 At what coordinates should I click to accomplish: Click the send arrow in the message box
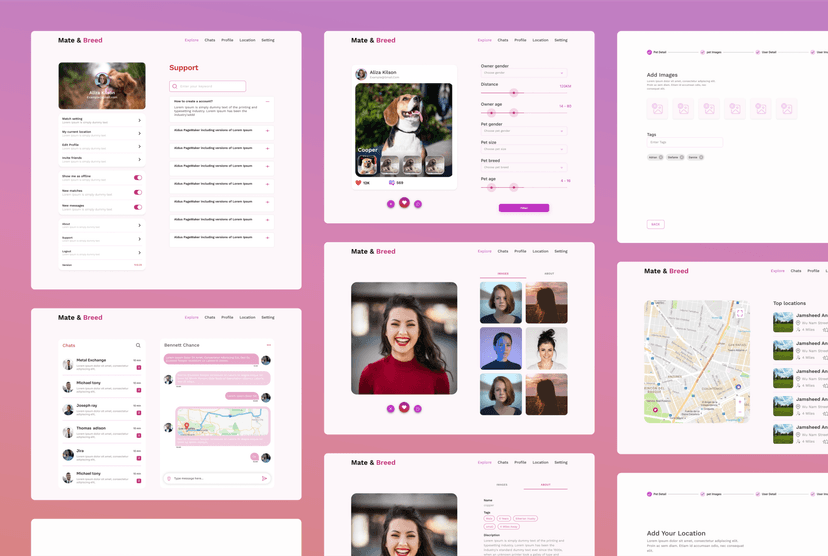[264, 478]
